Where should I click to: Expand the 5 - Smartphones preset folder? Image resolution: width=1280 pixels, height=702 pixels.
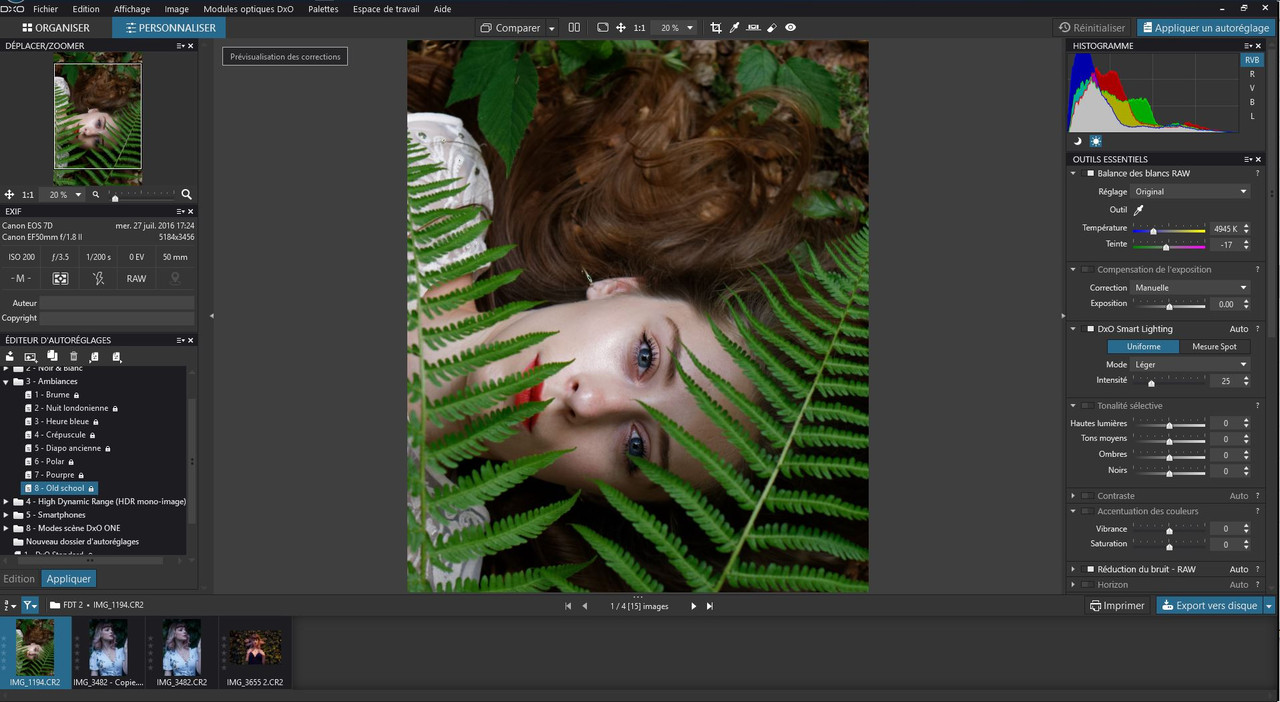coord(6,515)
